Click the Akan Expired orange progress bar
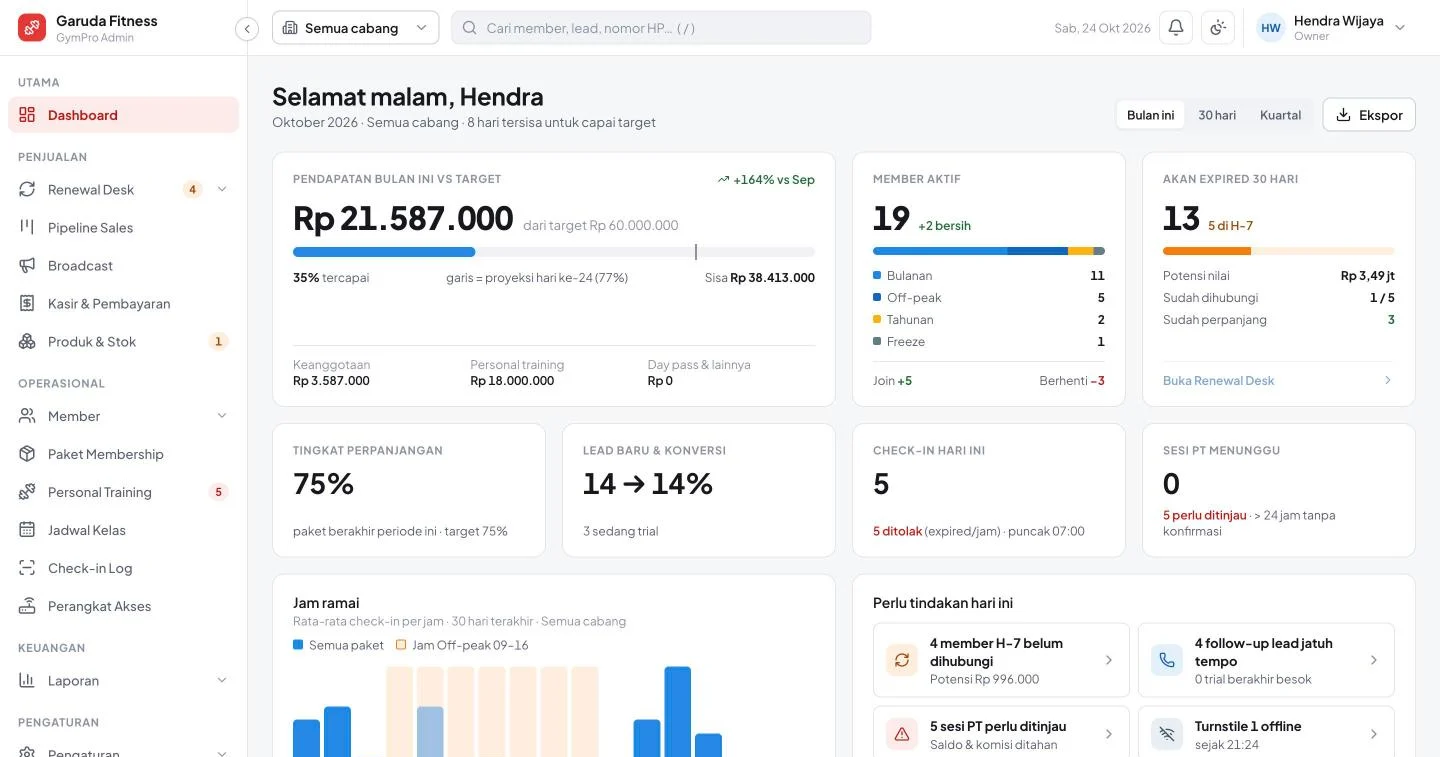 pos(1278,251)
